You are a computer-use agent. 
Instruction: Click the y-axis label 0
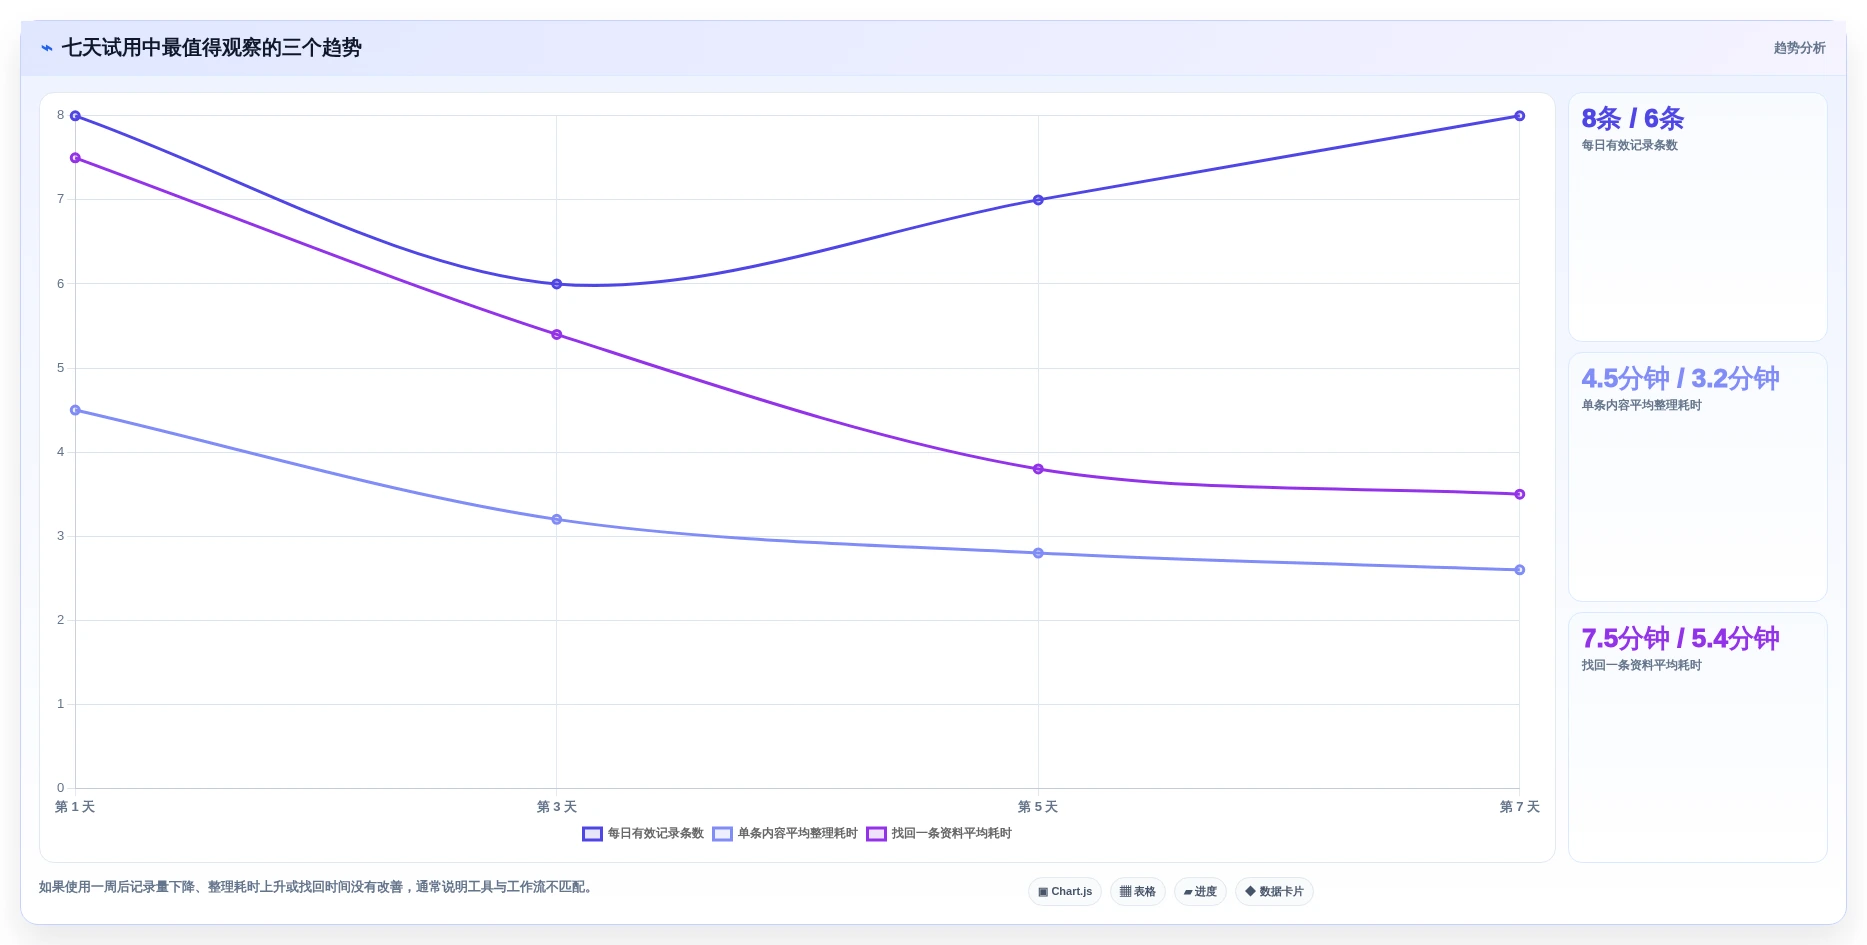tap(60, 788)
